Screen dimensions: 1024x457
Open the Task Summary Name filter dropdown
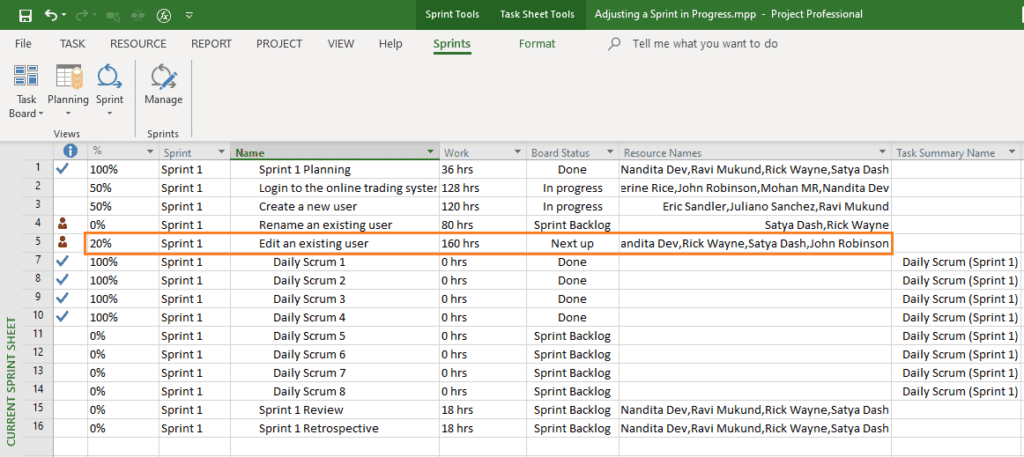[1012, 153]
